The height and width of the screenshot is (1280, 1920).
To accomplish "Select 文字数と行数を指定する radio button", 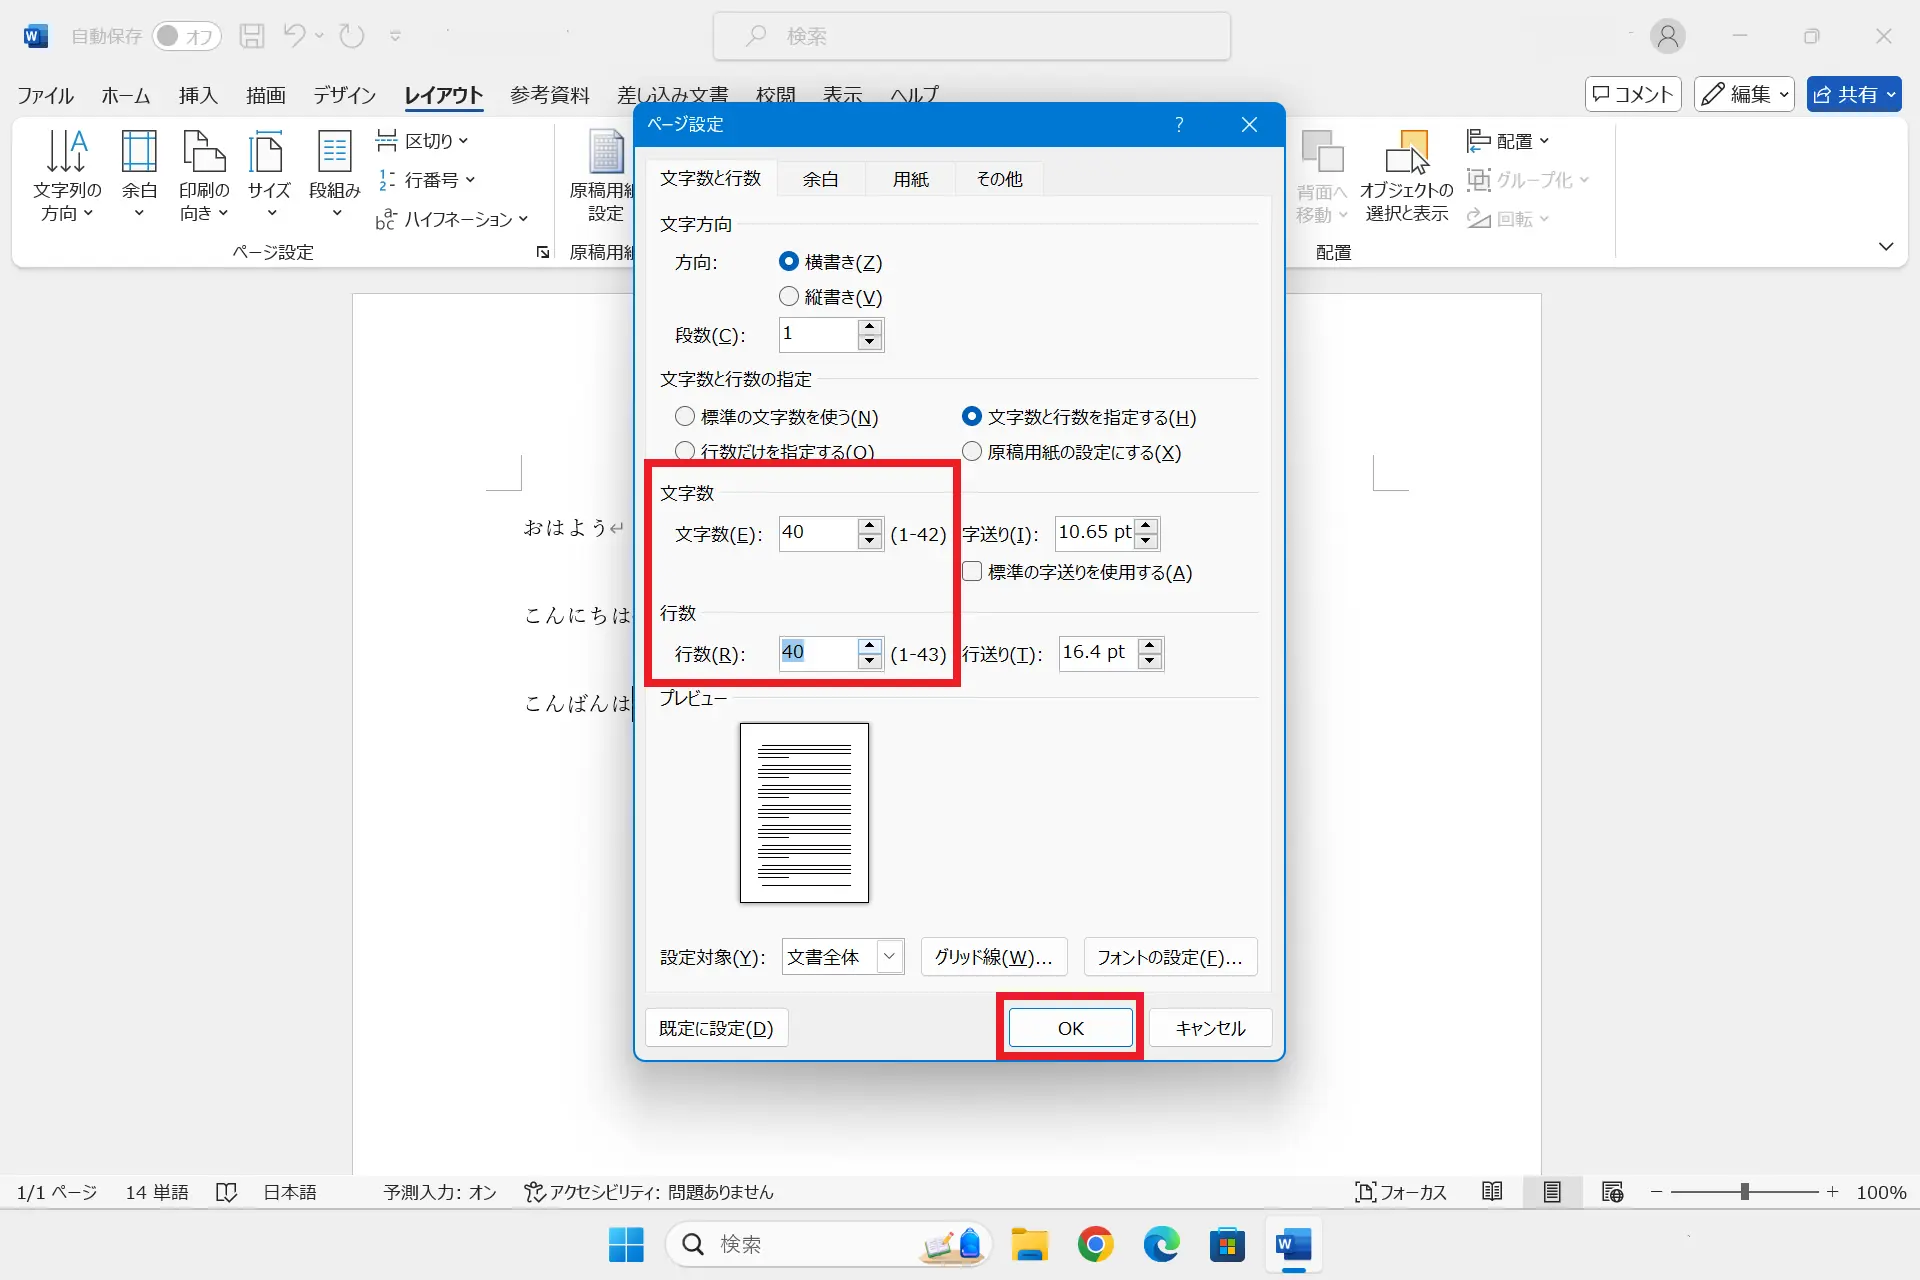I will click(971, 417).
